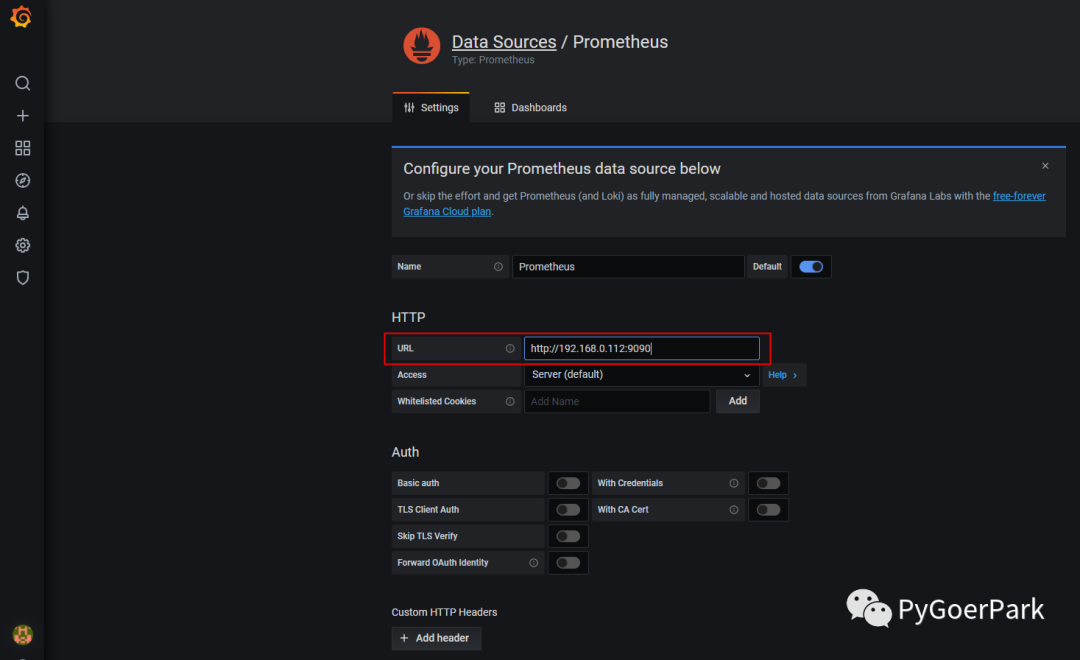
Task: Click the URL input field
Action: click(641, 349)
